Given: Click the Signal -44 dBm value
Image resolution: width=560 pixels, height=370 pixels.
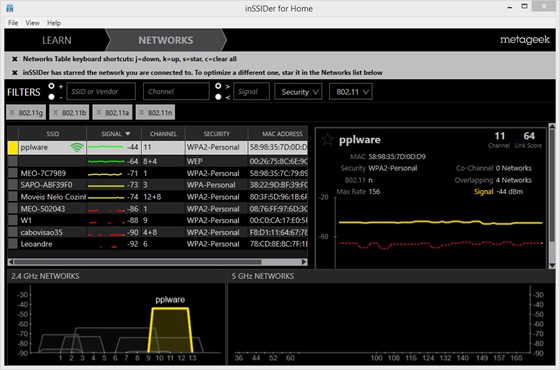Looking at the screenshot, I should pyautogui.click(x=509, y=192).
